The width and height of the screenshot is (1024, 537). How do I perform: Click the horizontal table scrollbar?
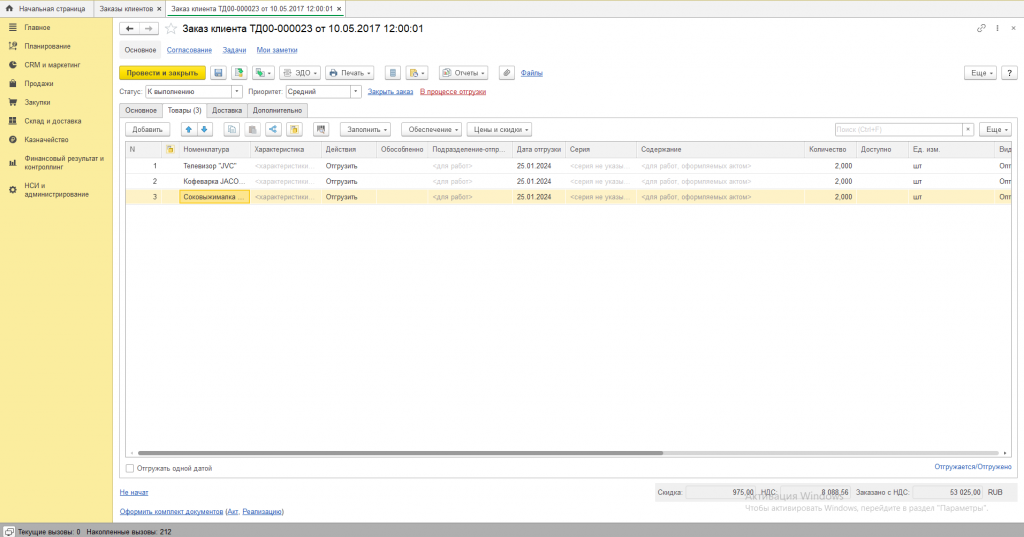[400, 453]
